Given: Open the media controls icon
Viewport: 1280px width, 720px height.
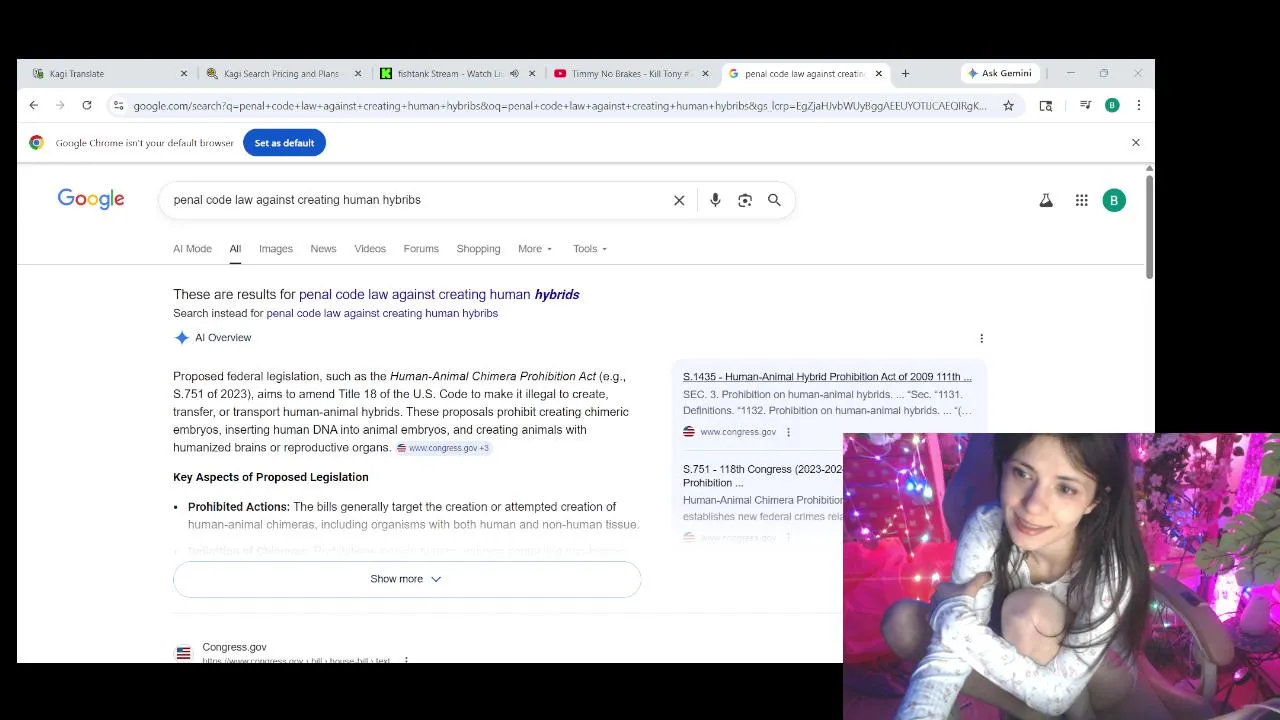Looking at the screenshot, I should [1085, 105].
